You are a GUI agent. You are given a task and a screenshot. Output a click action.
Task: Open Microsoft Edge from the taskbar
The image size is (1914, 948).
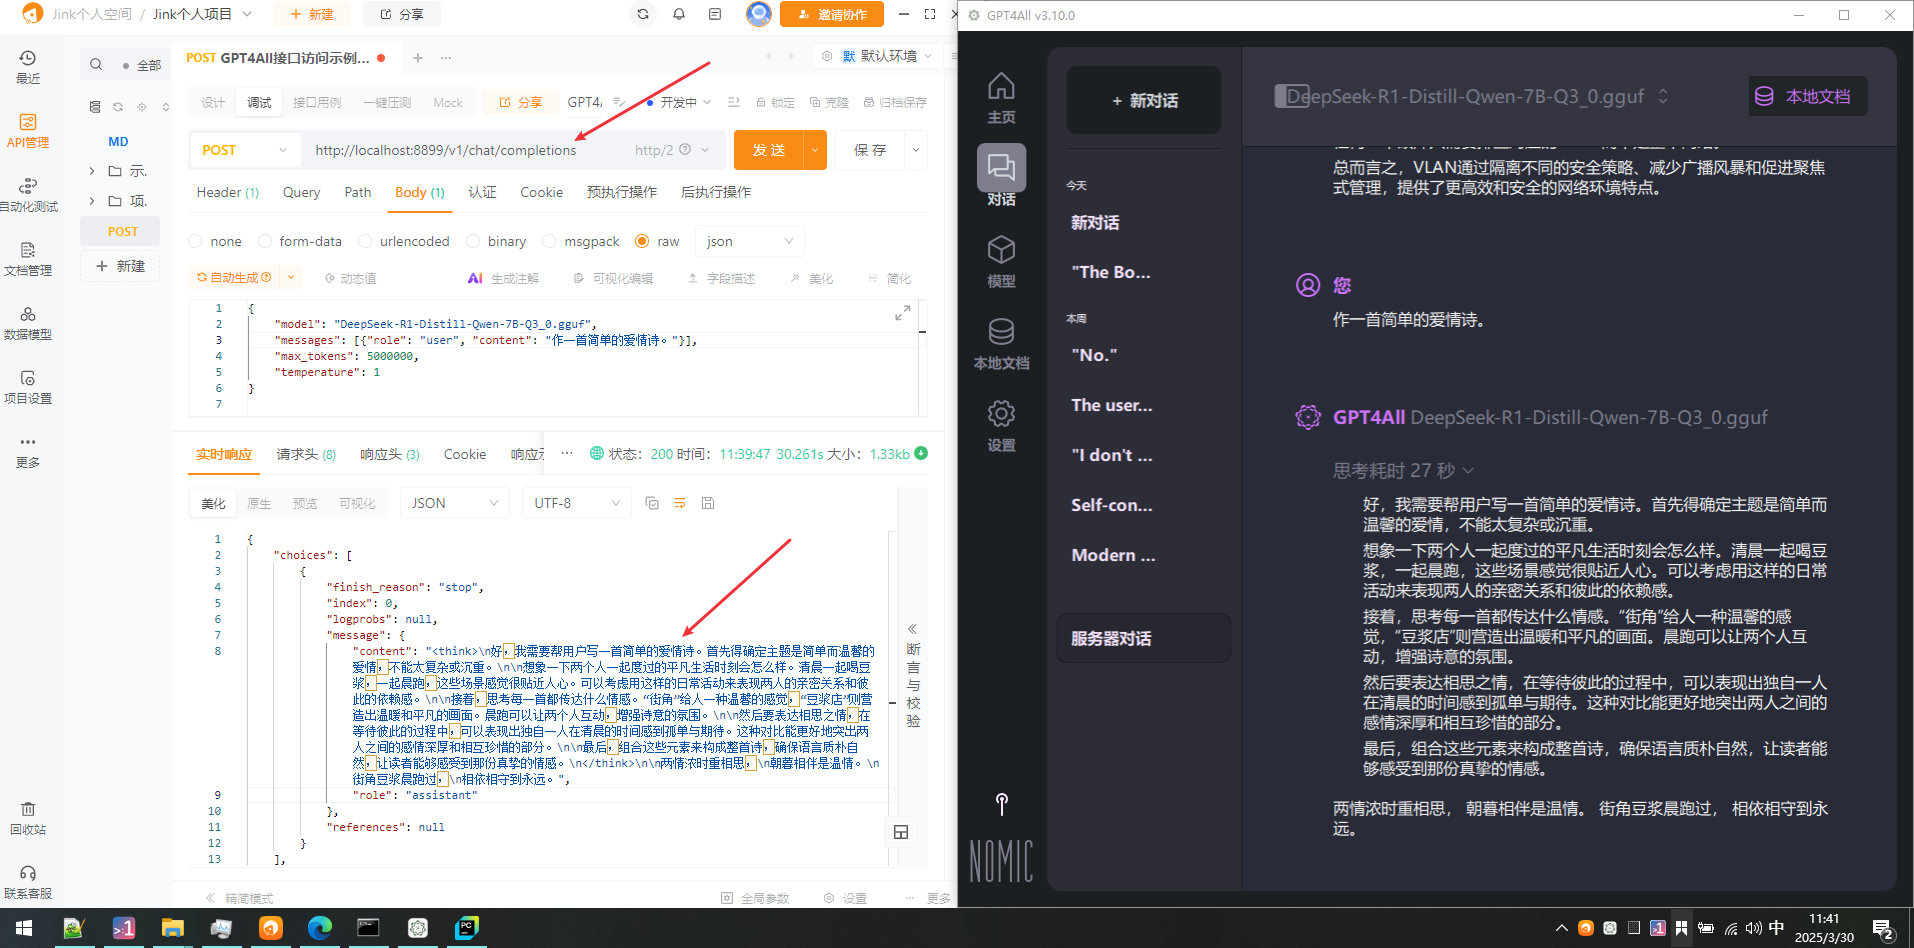[320, 928]
